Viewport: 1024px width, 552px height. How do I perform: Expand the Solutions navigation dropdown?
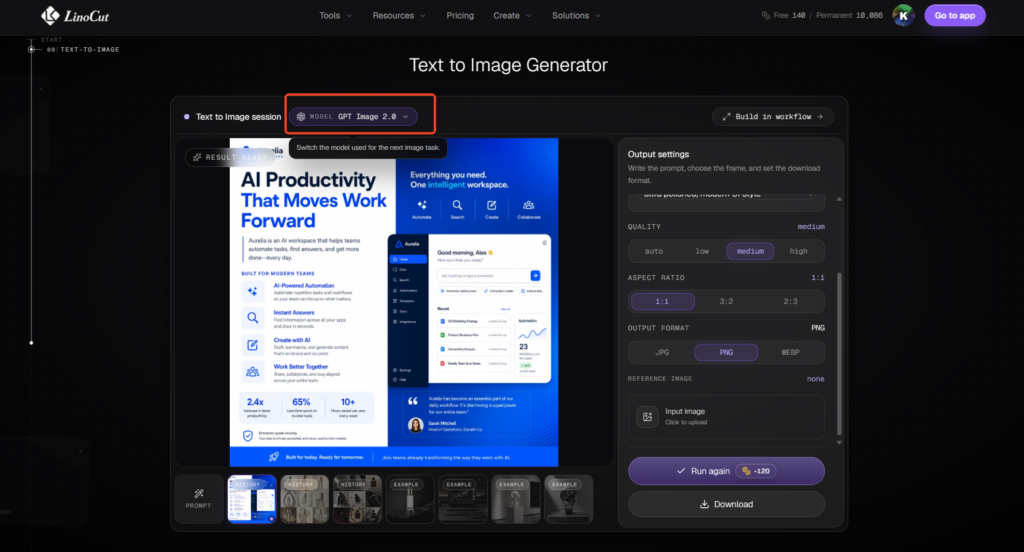click(x=576, y=16)
